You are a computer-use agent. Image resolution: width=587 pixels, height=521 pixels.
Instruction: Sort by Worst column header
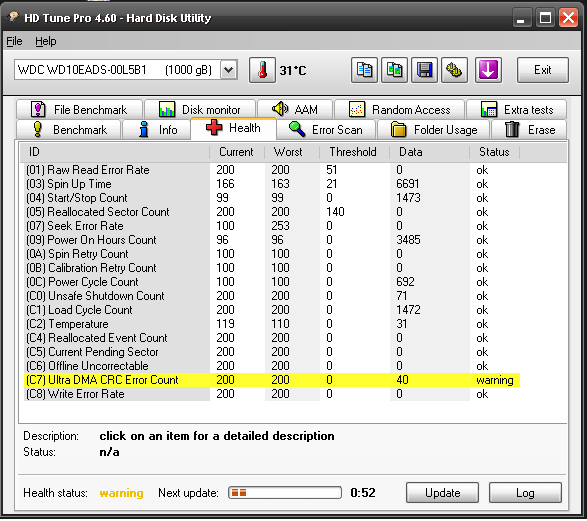pyautogui.click(x=292, y=152)
